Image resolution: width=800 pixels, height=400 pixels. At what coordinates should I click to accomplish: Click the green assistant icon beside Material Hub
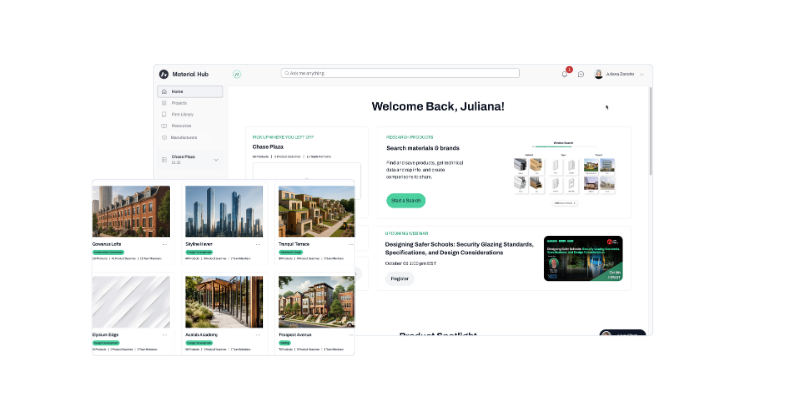tap(237, 74)
